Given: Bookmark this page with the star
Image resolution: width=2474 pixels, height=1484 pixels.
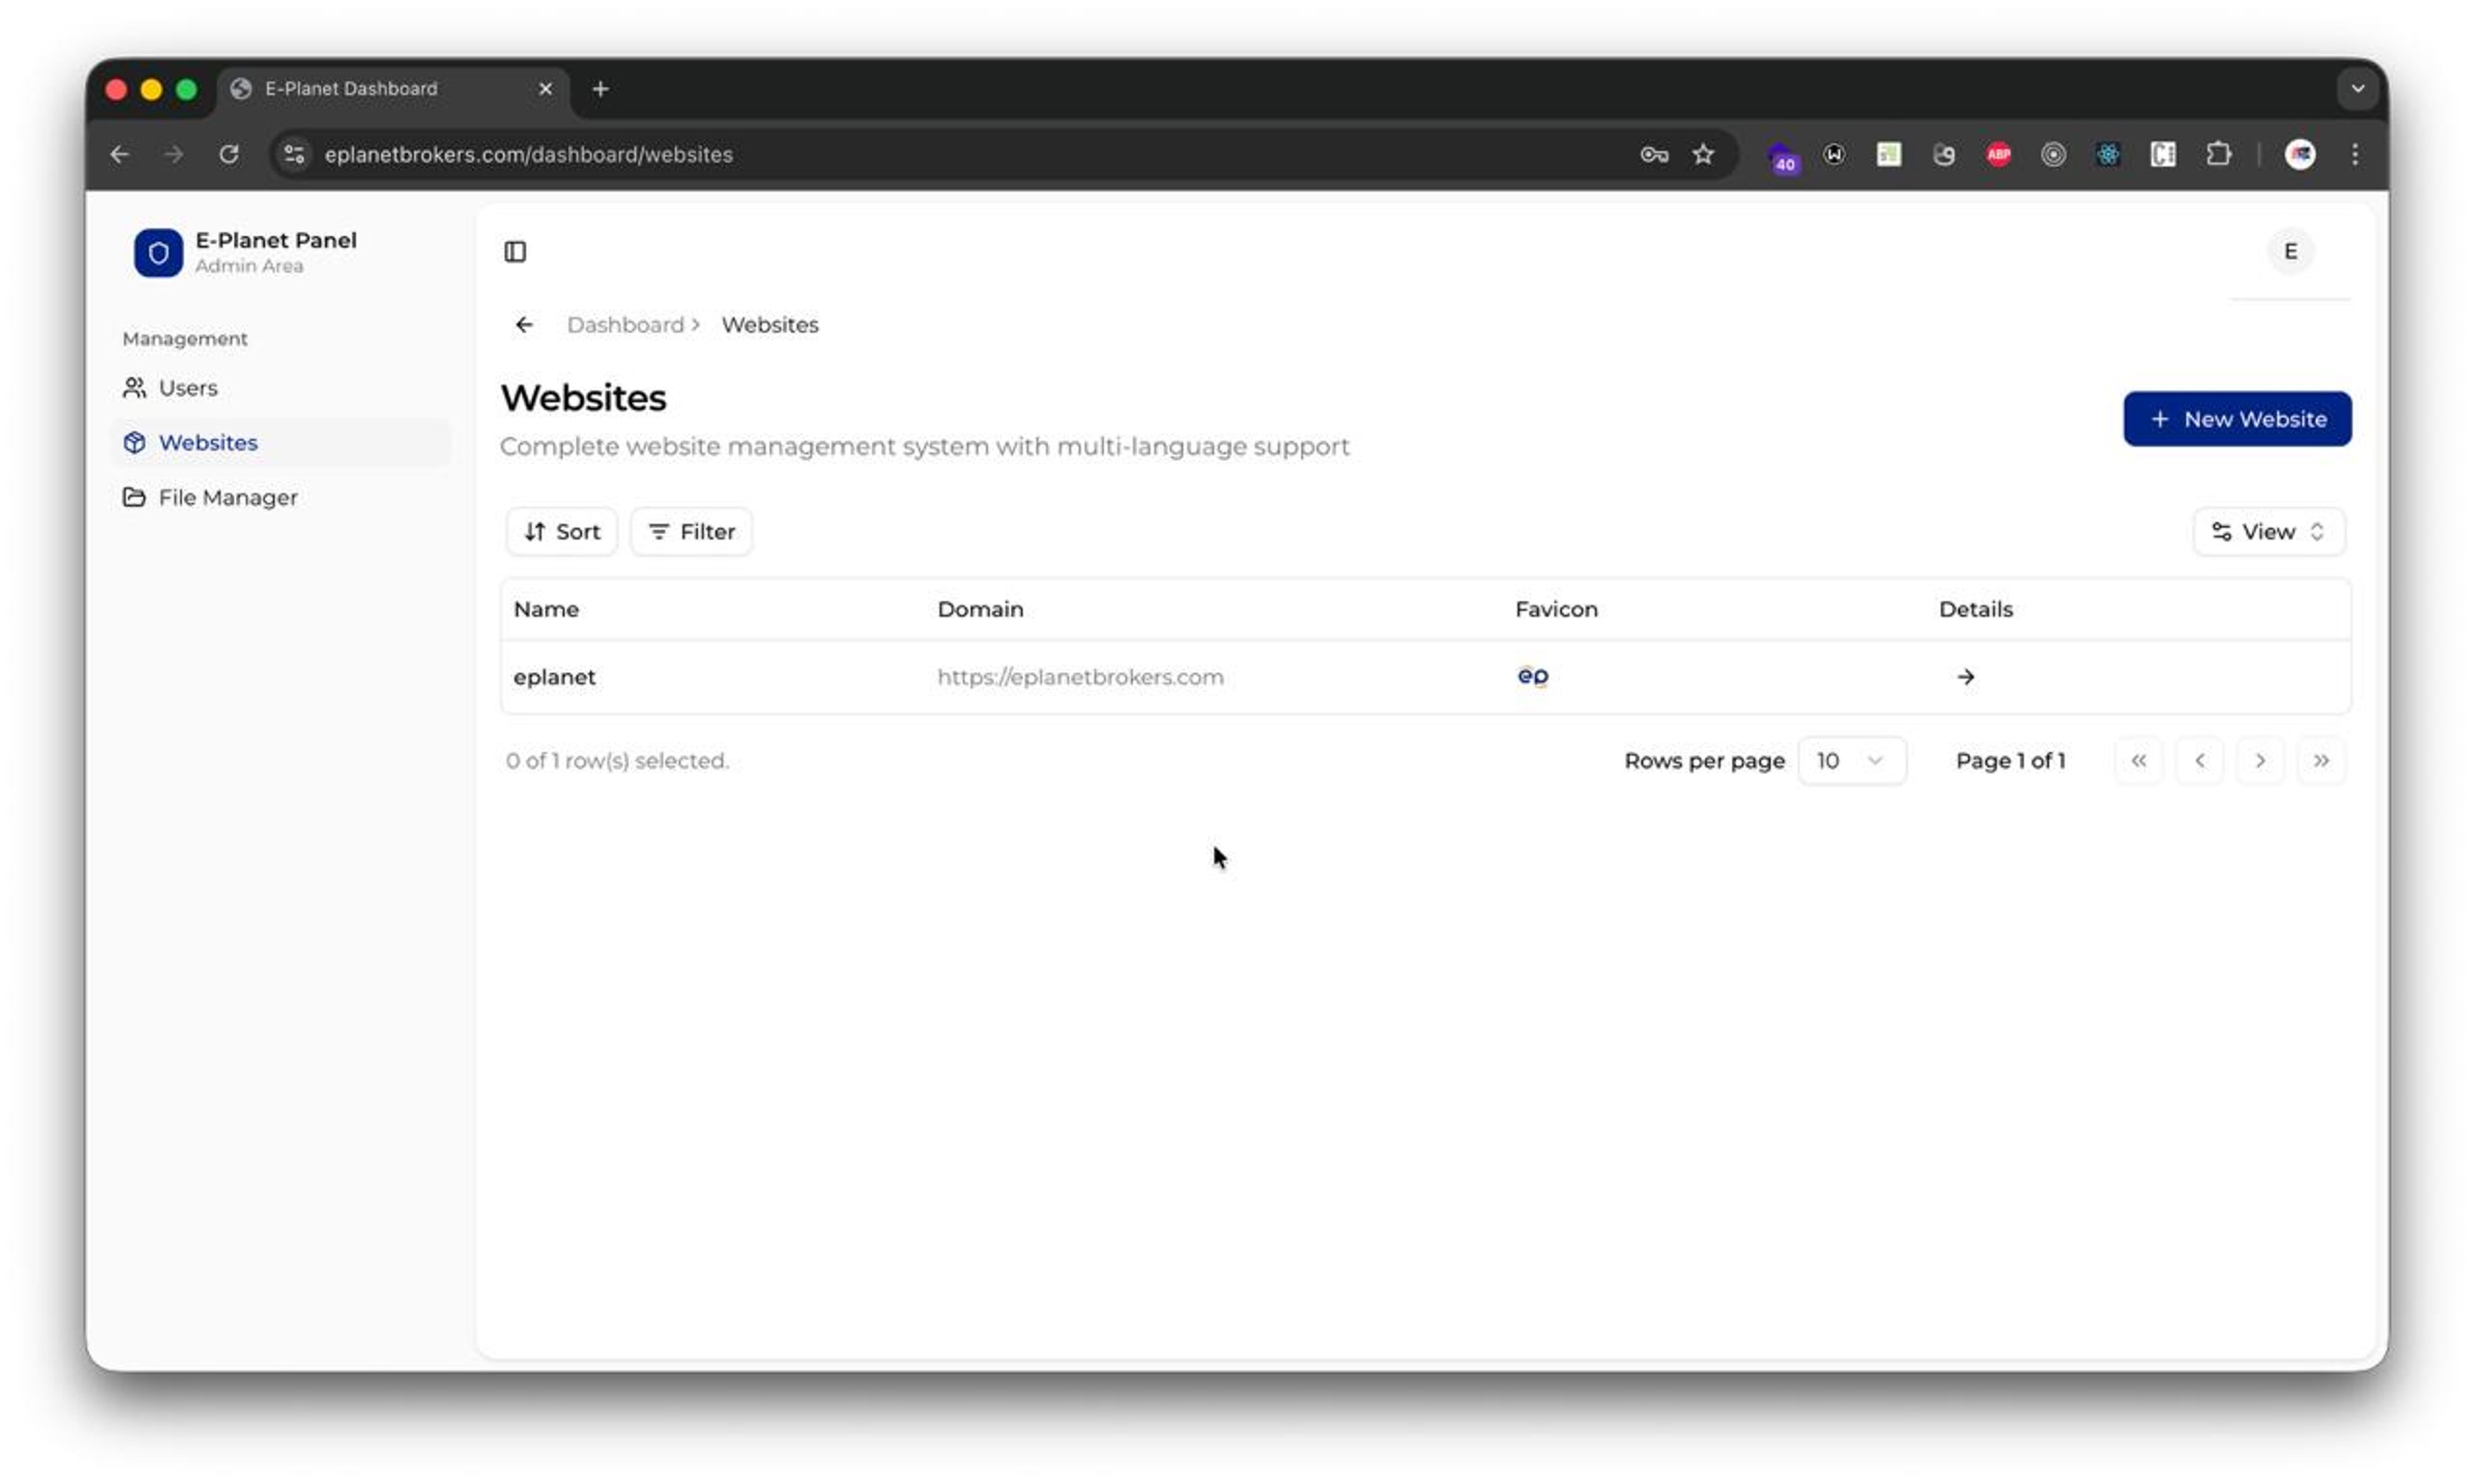Looking at the screenshot, I should (1703, 154).
